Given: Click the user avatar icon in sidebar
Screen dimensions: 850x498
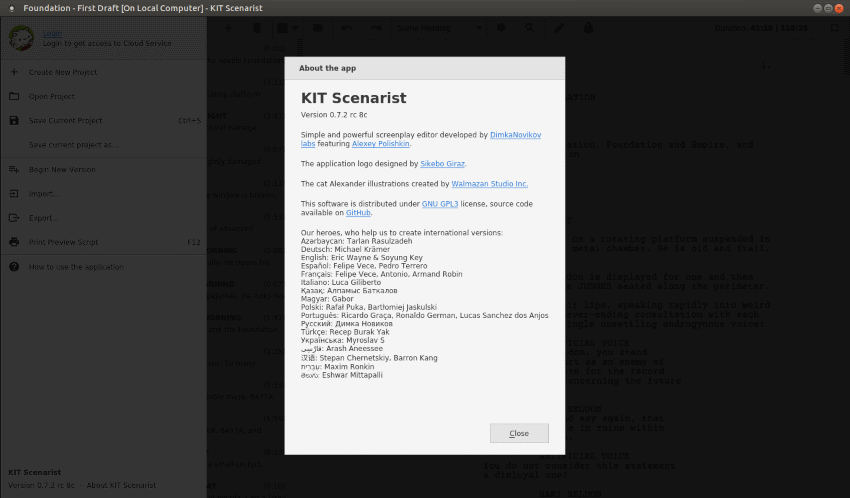Looking at the screenshot, I should pos(21,38).
